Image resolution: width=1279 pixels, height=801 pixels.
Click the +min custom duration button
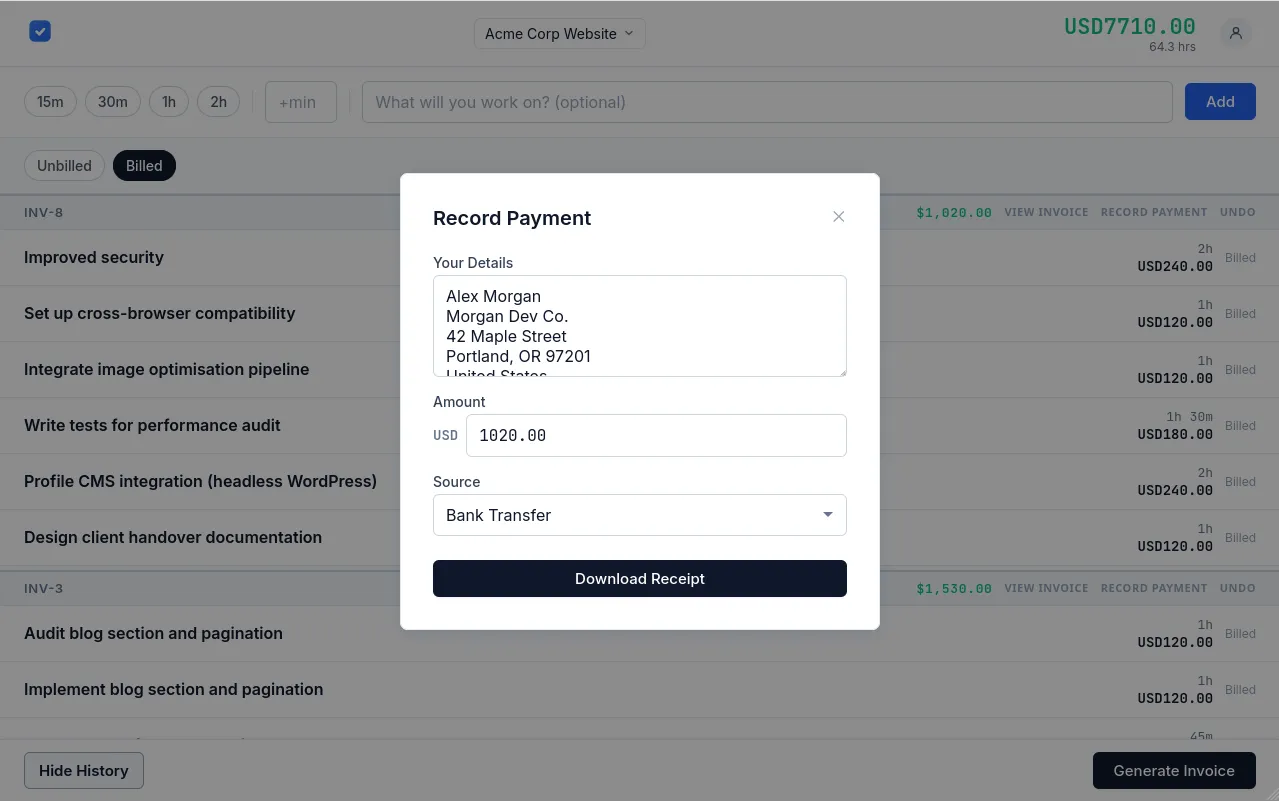[300, 101]
